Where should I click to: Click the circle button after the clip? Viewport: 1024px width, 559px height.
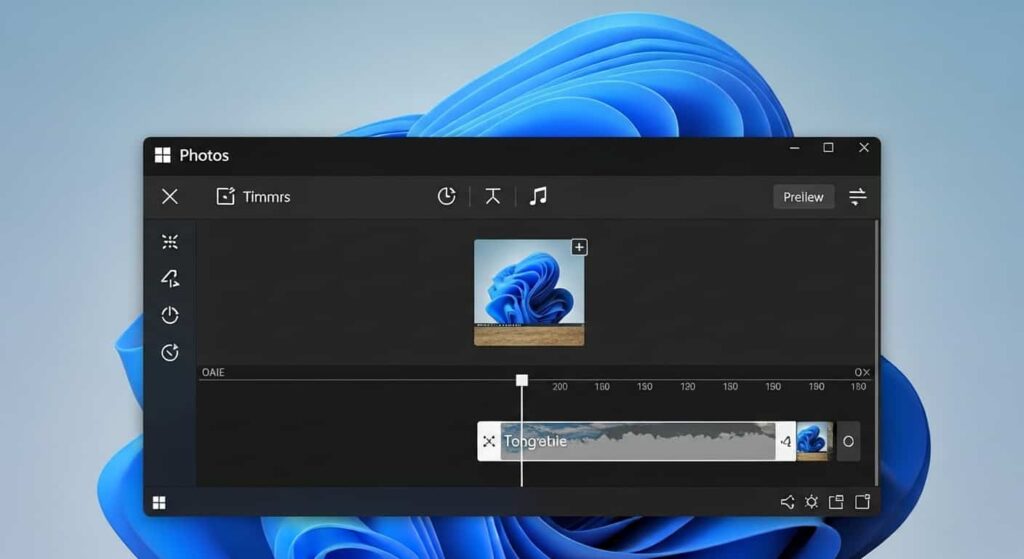click(x=848, y=441)
